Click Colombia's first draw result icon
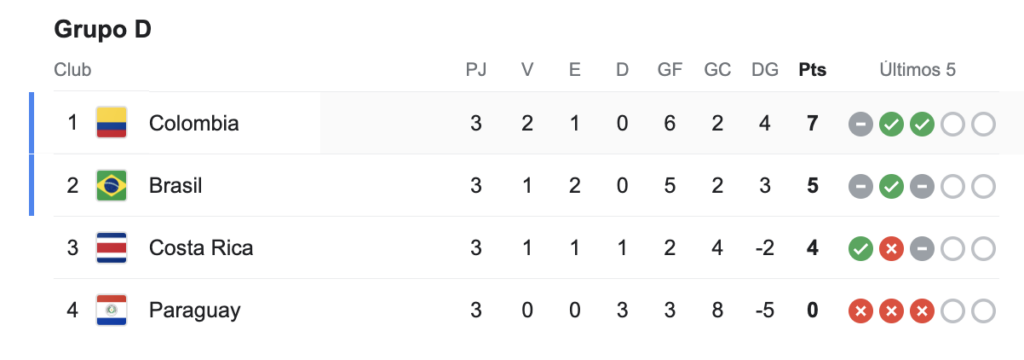Viewport: 1024px width, 360px height. 861,123
